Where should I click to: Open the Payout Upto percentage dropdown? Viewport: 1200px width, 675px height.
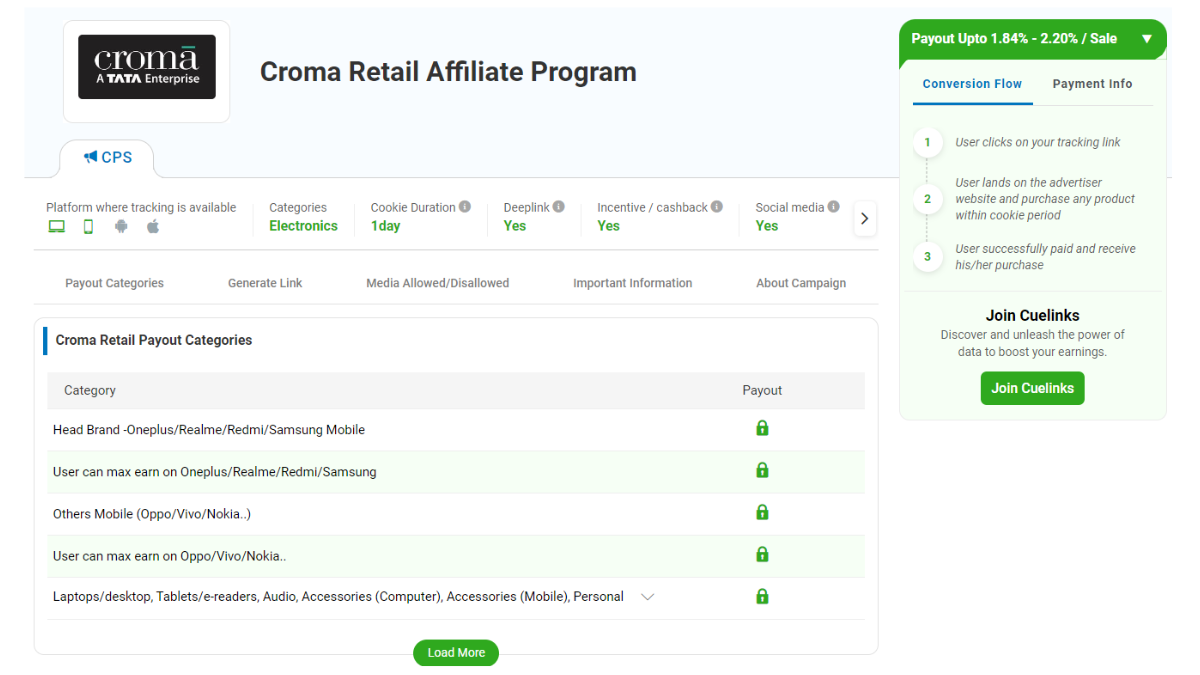(1146, 39)
